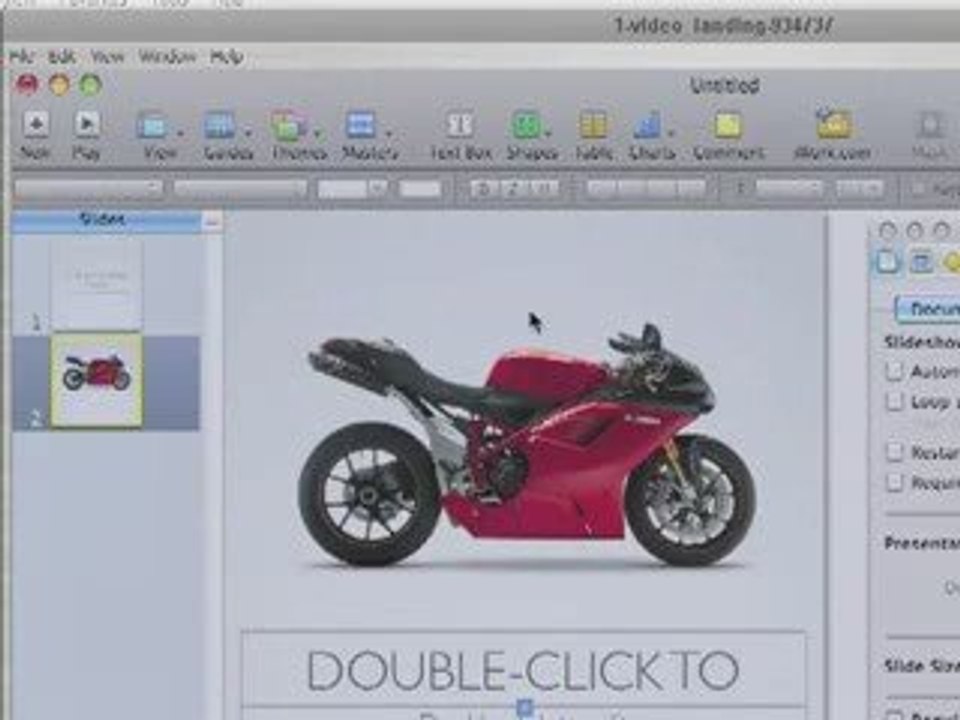Open the Document inspector icon
This screenshot has height=720, width=960.
tap(887, 262)
